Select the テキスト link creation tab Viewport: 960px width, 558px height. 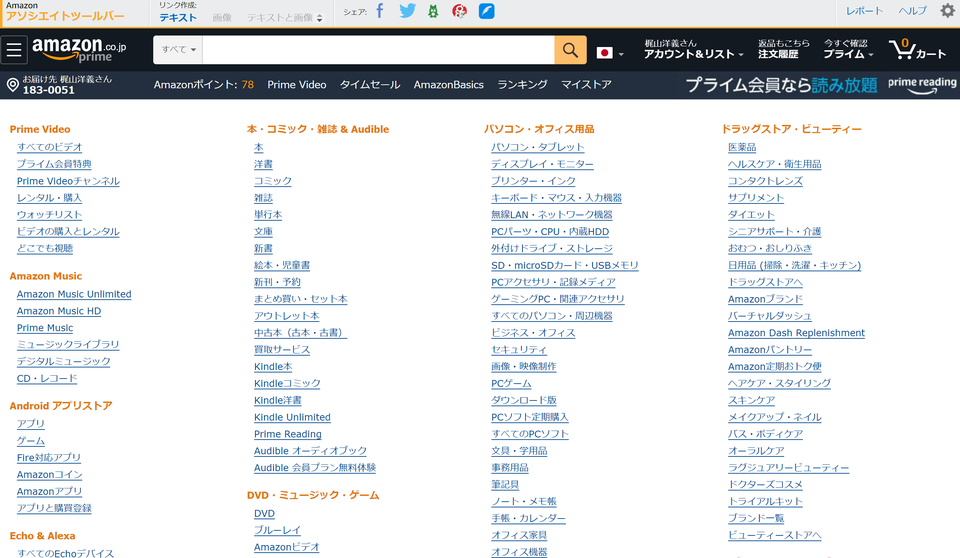pos(178,18)
